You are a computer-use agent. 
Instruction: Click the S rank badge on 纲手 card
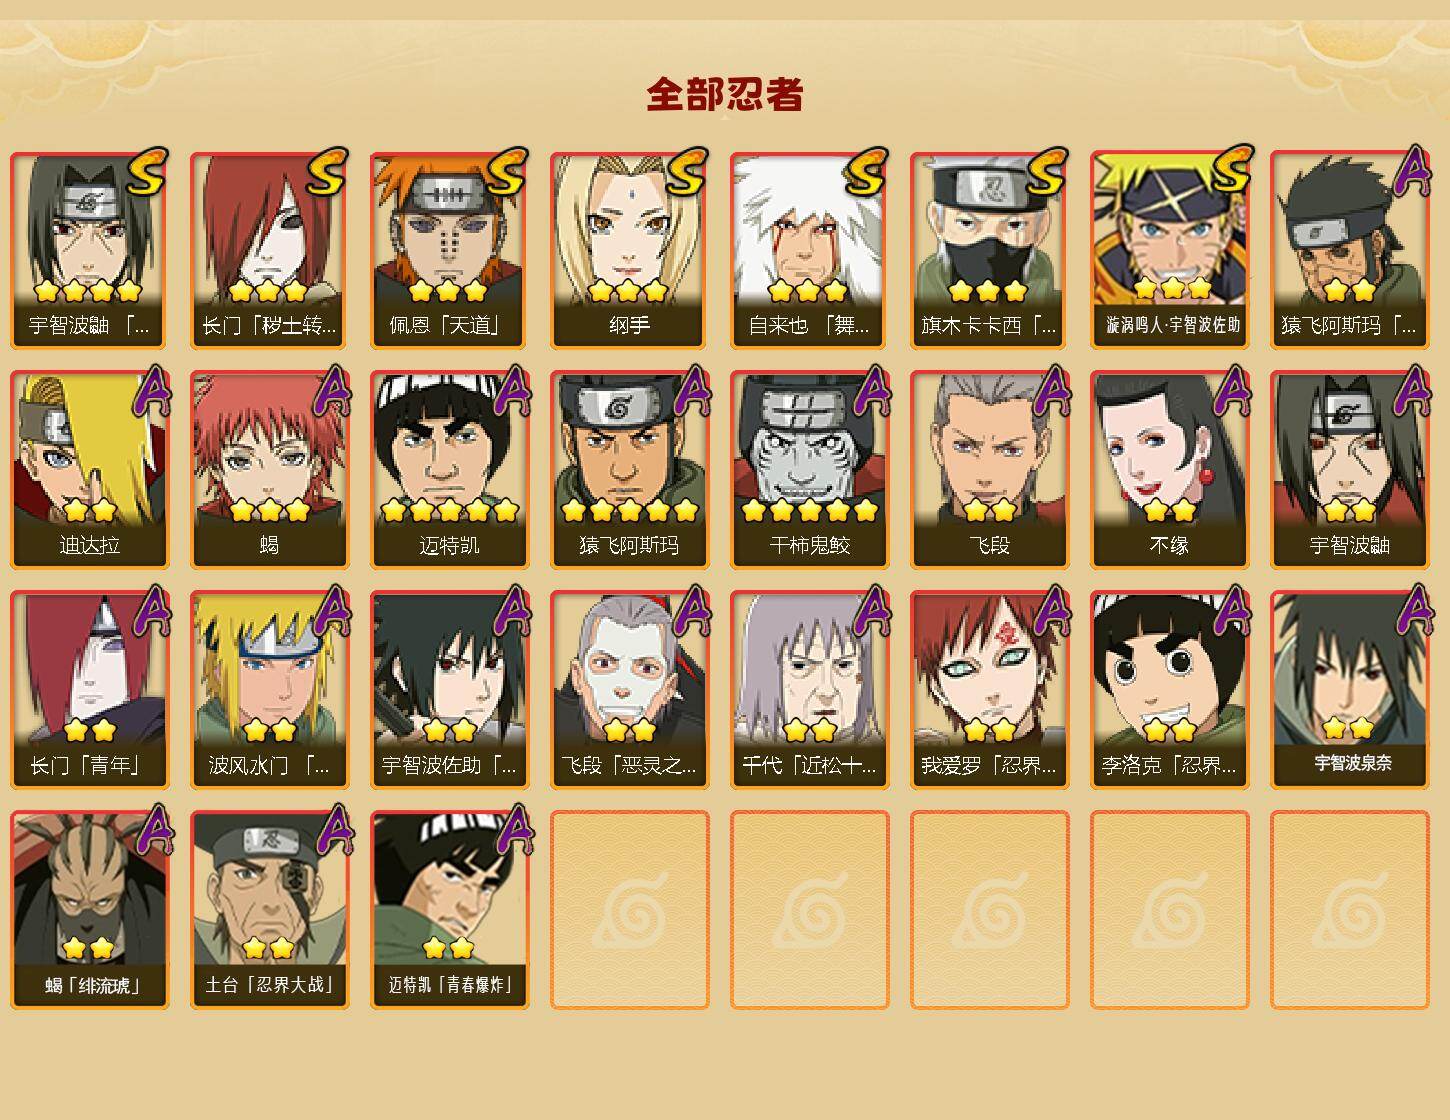pos(686,172)
